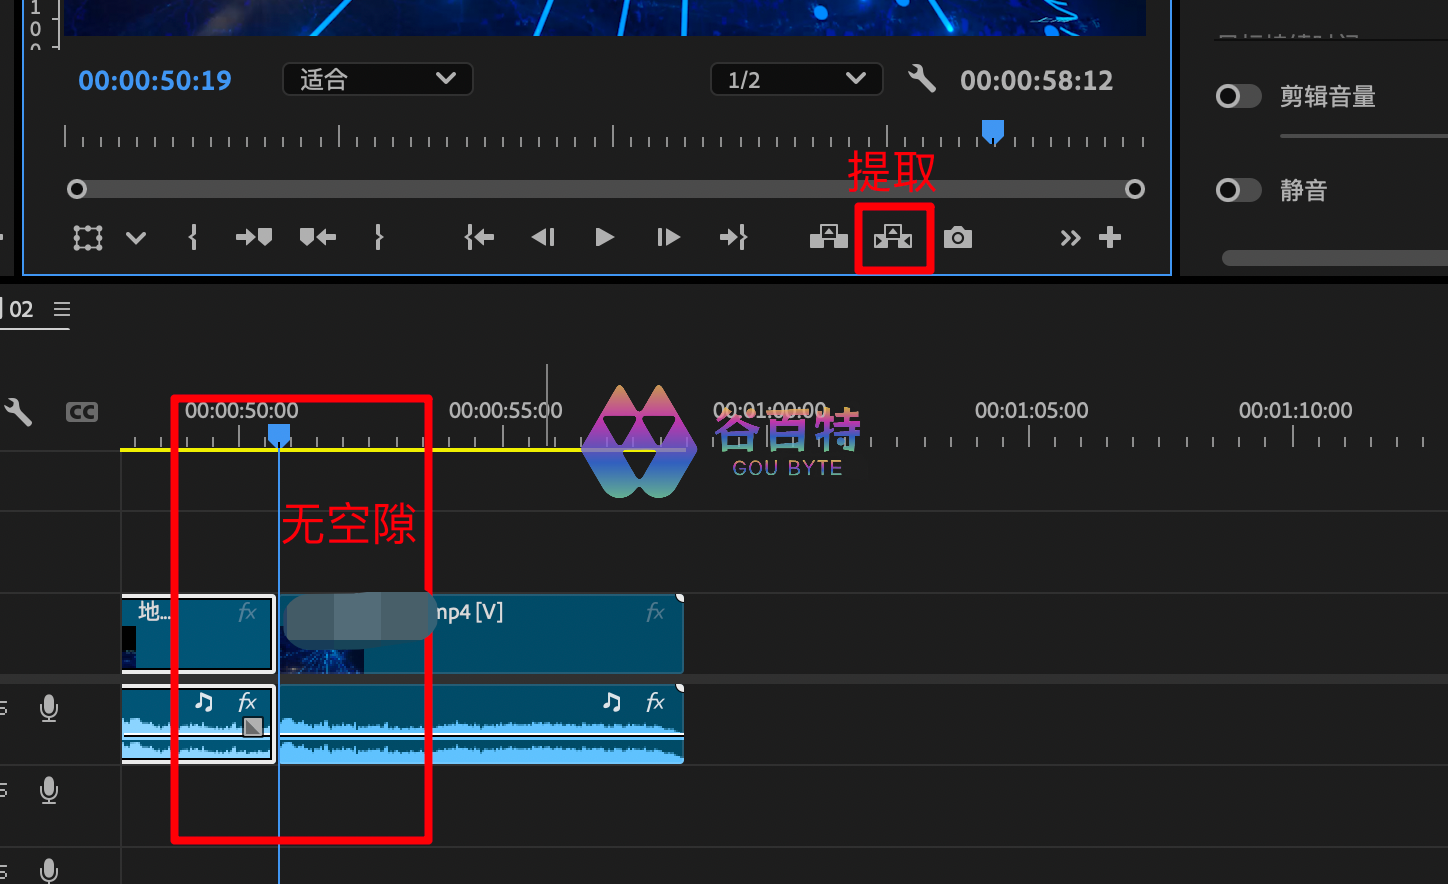Expand the overflow transport buttons chevron

click(1070, 237)
